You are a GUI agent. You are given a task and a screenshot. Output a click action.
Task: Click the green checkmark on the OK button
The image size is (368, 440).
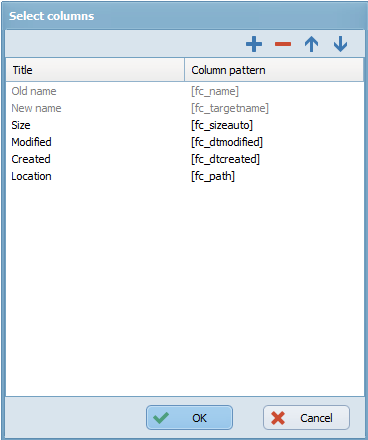click(x=161, y=418)
